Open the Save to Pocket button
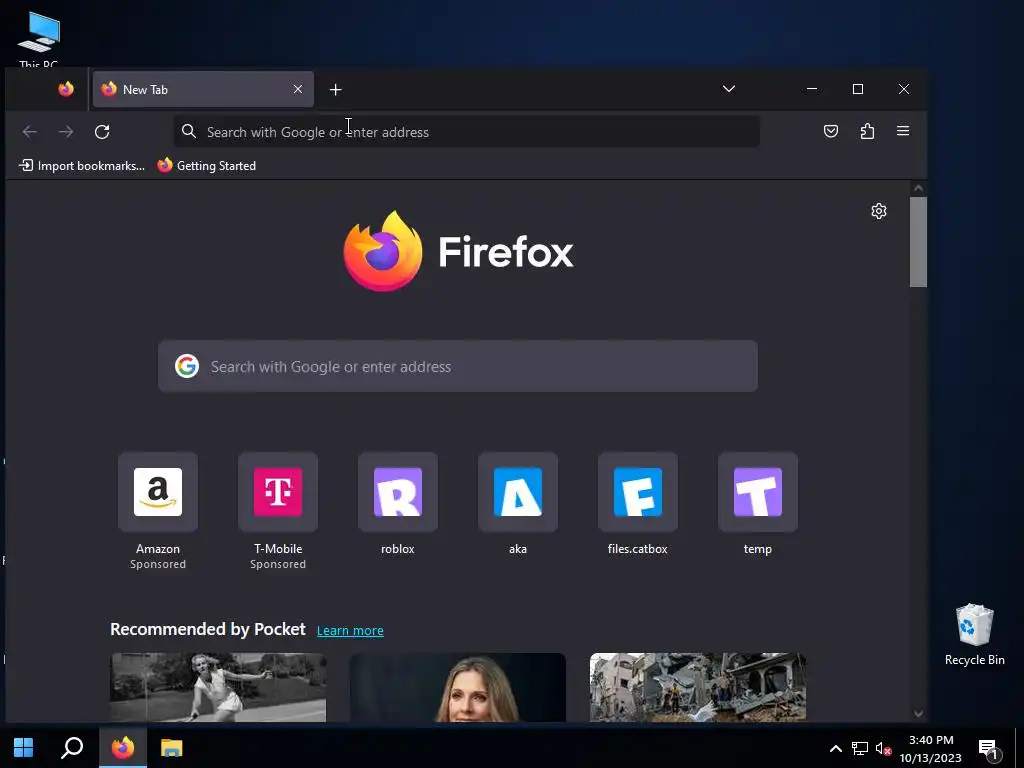Screen dimensions: 1024x768 (x=831, y=131)
